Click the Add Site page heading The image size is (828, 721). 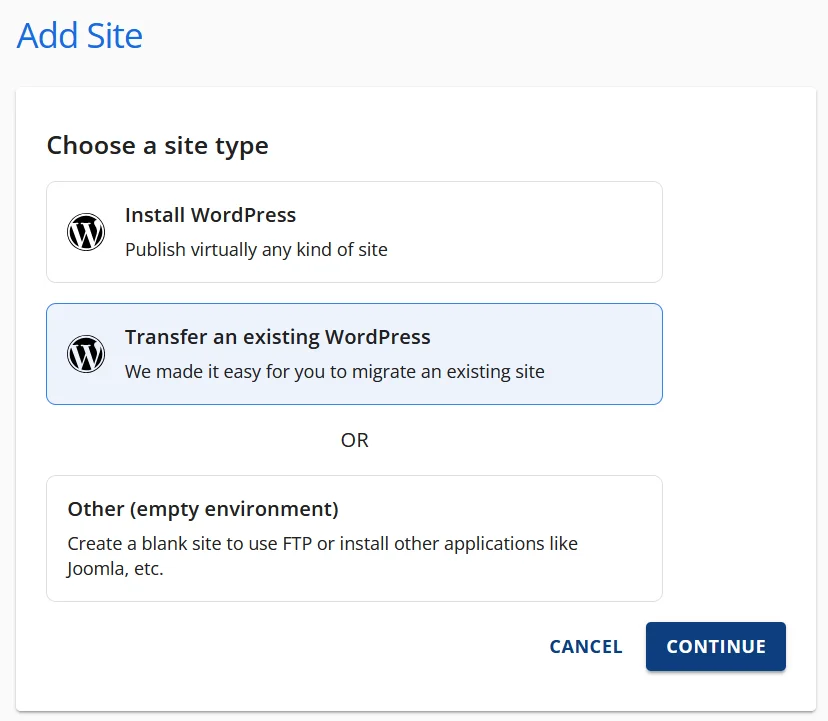pyautogui.click(x=80, y=36)
